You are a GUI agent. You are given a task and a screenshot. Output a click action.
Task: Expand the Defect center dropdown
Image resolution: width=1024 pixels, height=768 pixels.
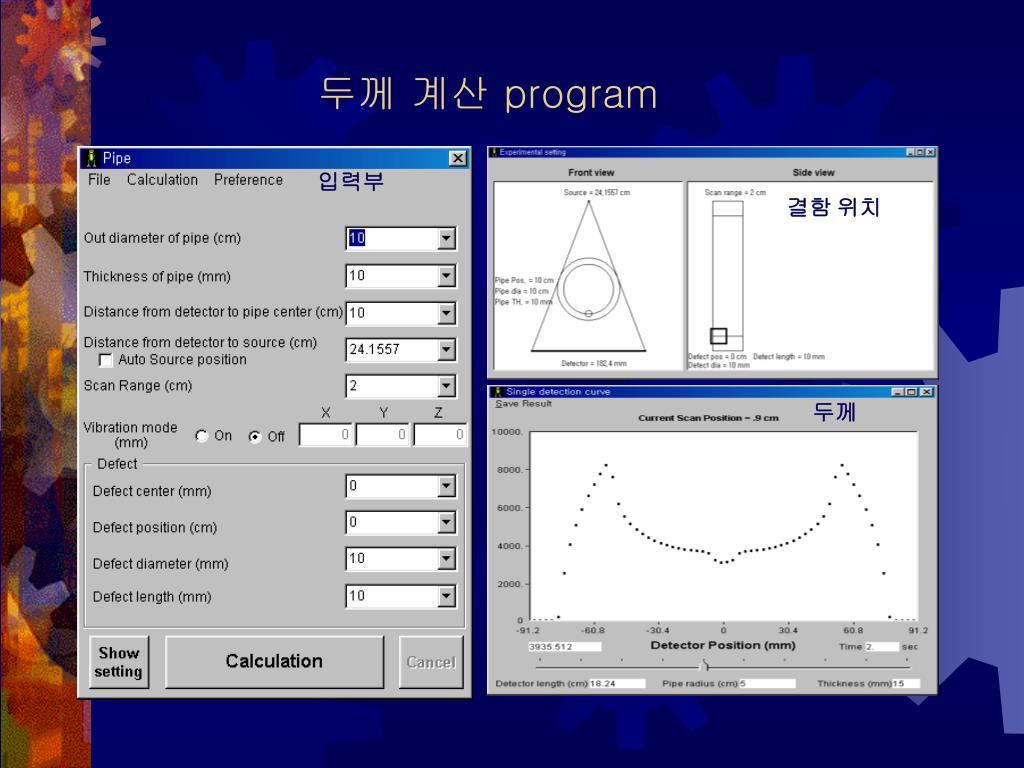pos(446,486)
